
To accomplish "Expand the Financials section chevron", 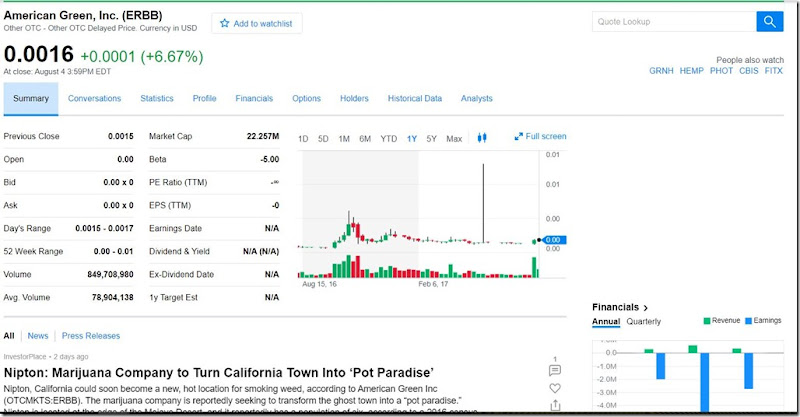I will point(646,308).
